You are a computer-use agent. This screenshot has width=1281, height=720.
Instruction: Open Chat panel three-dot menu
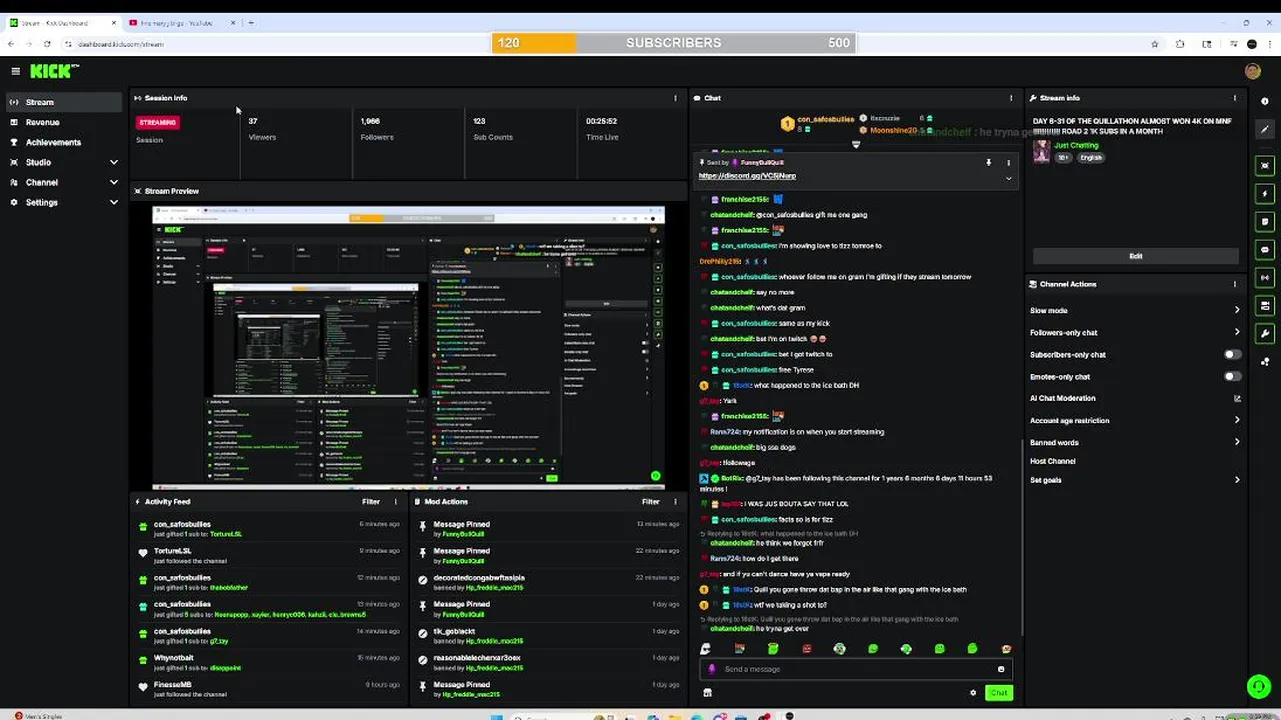point(1010,98)
